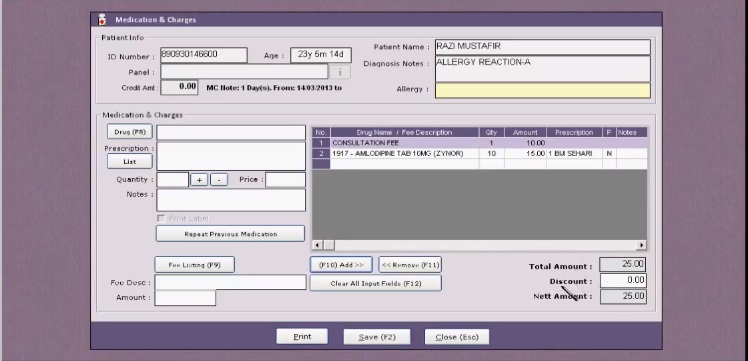
Task: Click the Amount column header
Action: click(525, 133)
